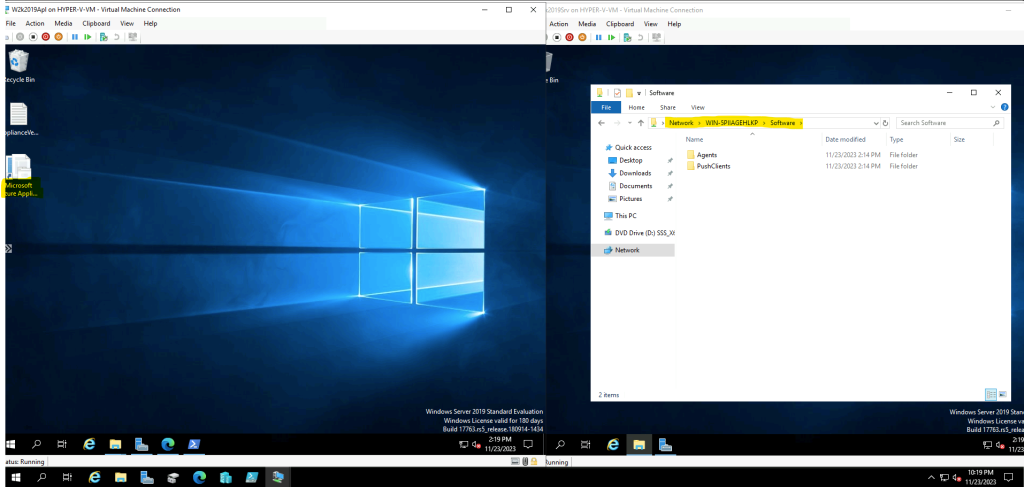Select This PC in navigation pane
The height and width of the screenshot is (487, 1024).
pos(620,215)
